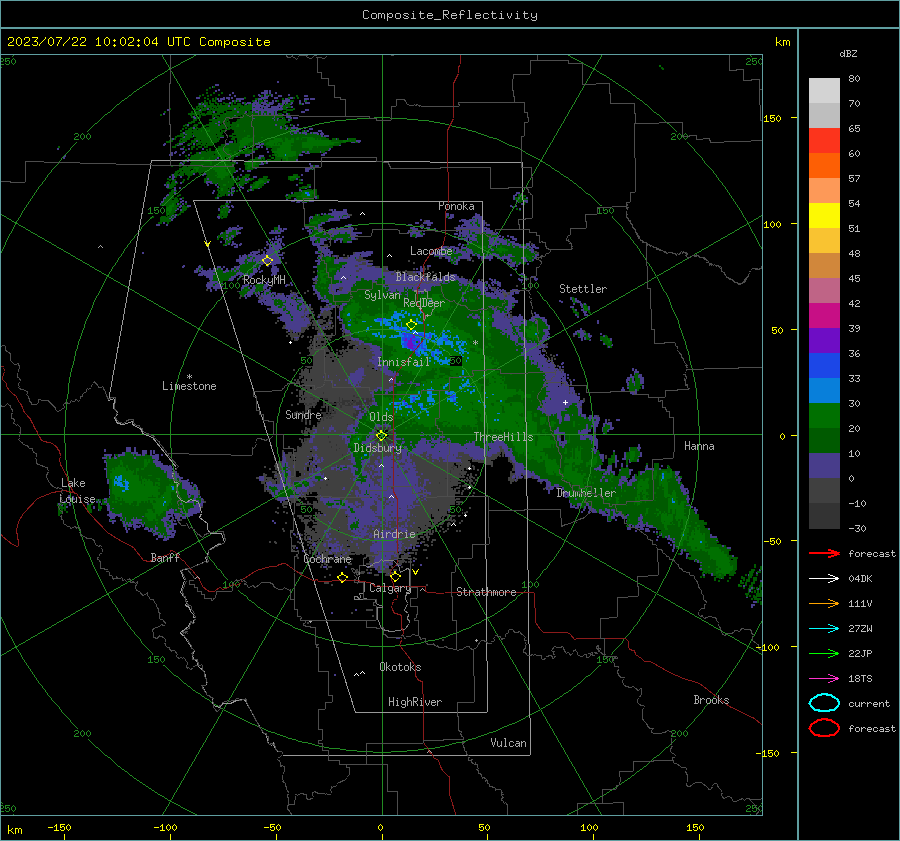The image size is (900, 841).
Task: Select the cyan 27ZW arrow icon
Action: coord(824,629)
